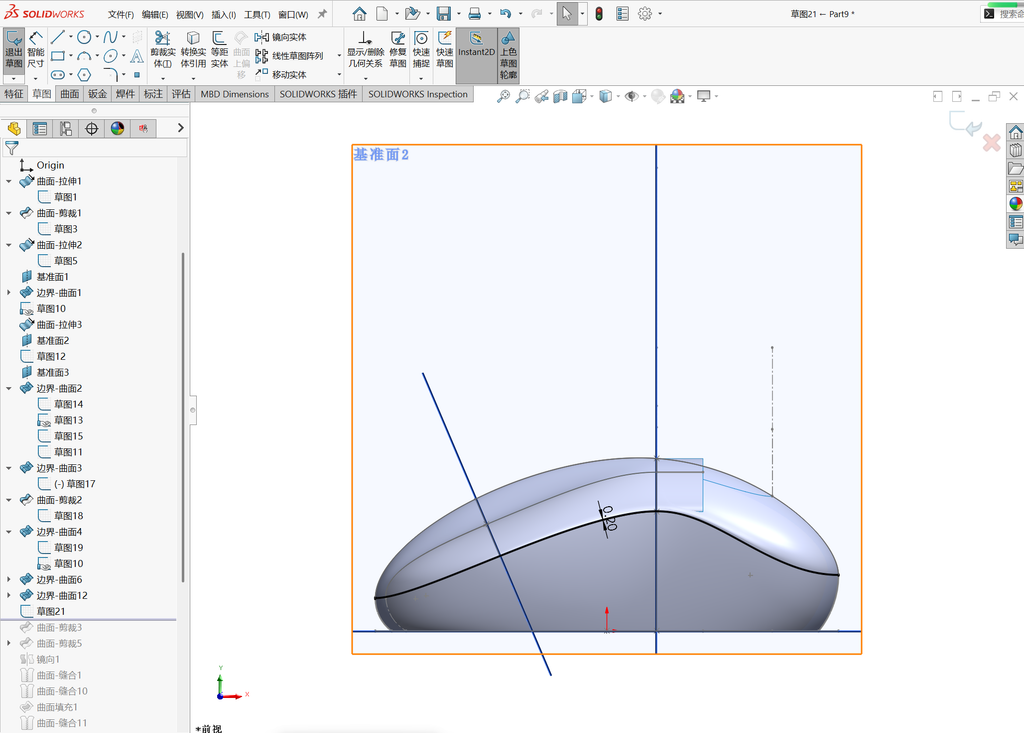Open Appearances color ball in task pane
This screenshot has width=1024, height=733.
point(1016,204)
